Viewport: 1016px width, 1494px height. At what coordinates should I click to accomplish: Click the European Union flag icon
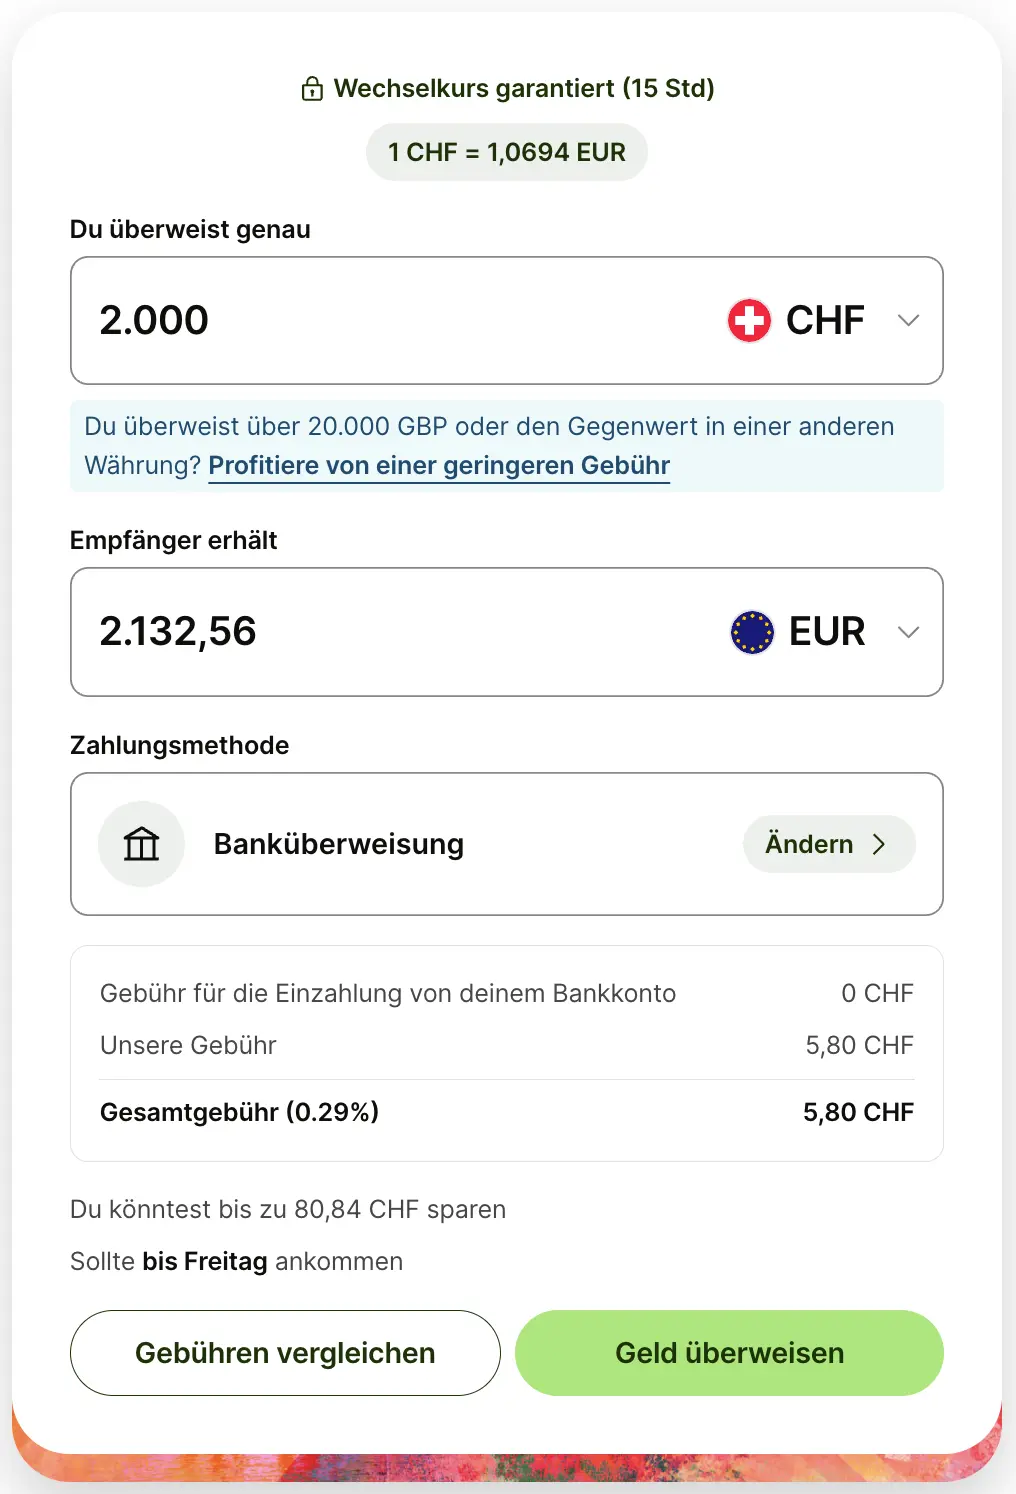[x=752, y=632]
